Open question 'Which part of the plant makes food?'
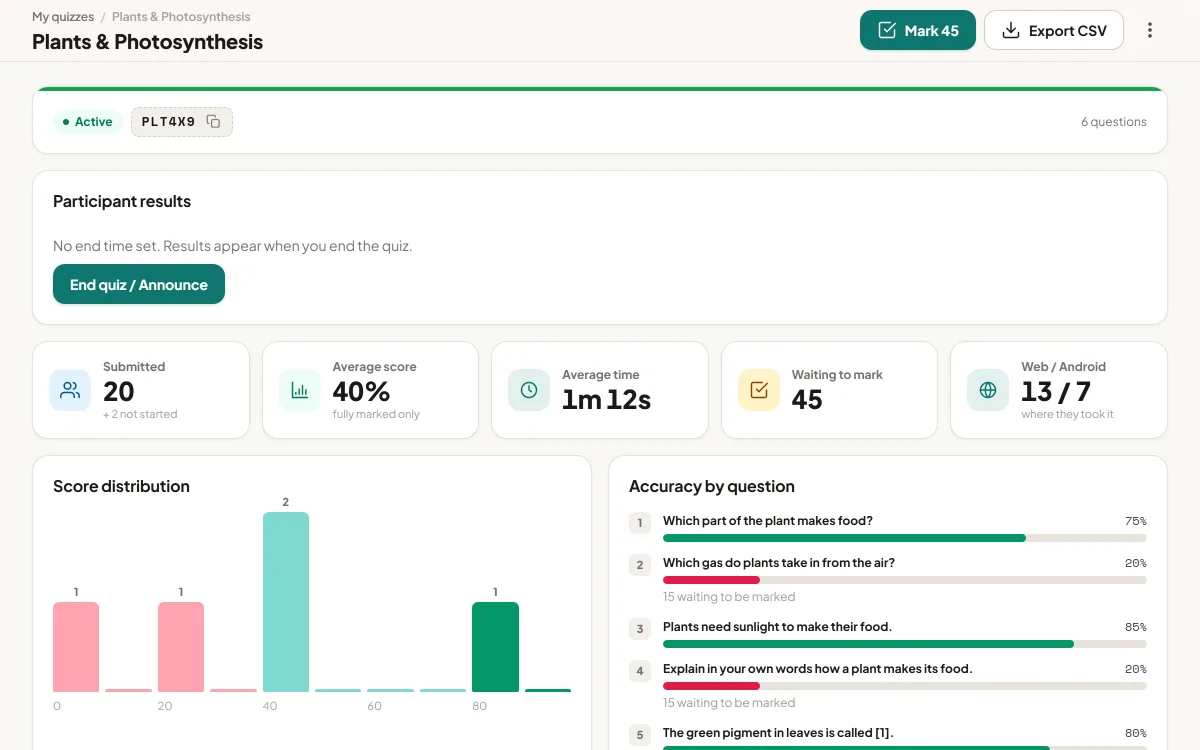Viewport: 1200px width, 750px height. click(x=768, y=521)
